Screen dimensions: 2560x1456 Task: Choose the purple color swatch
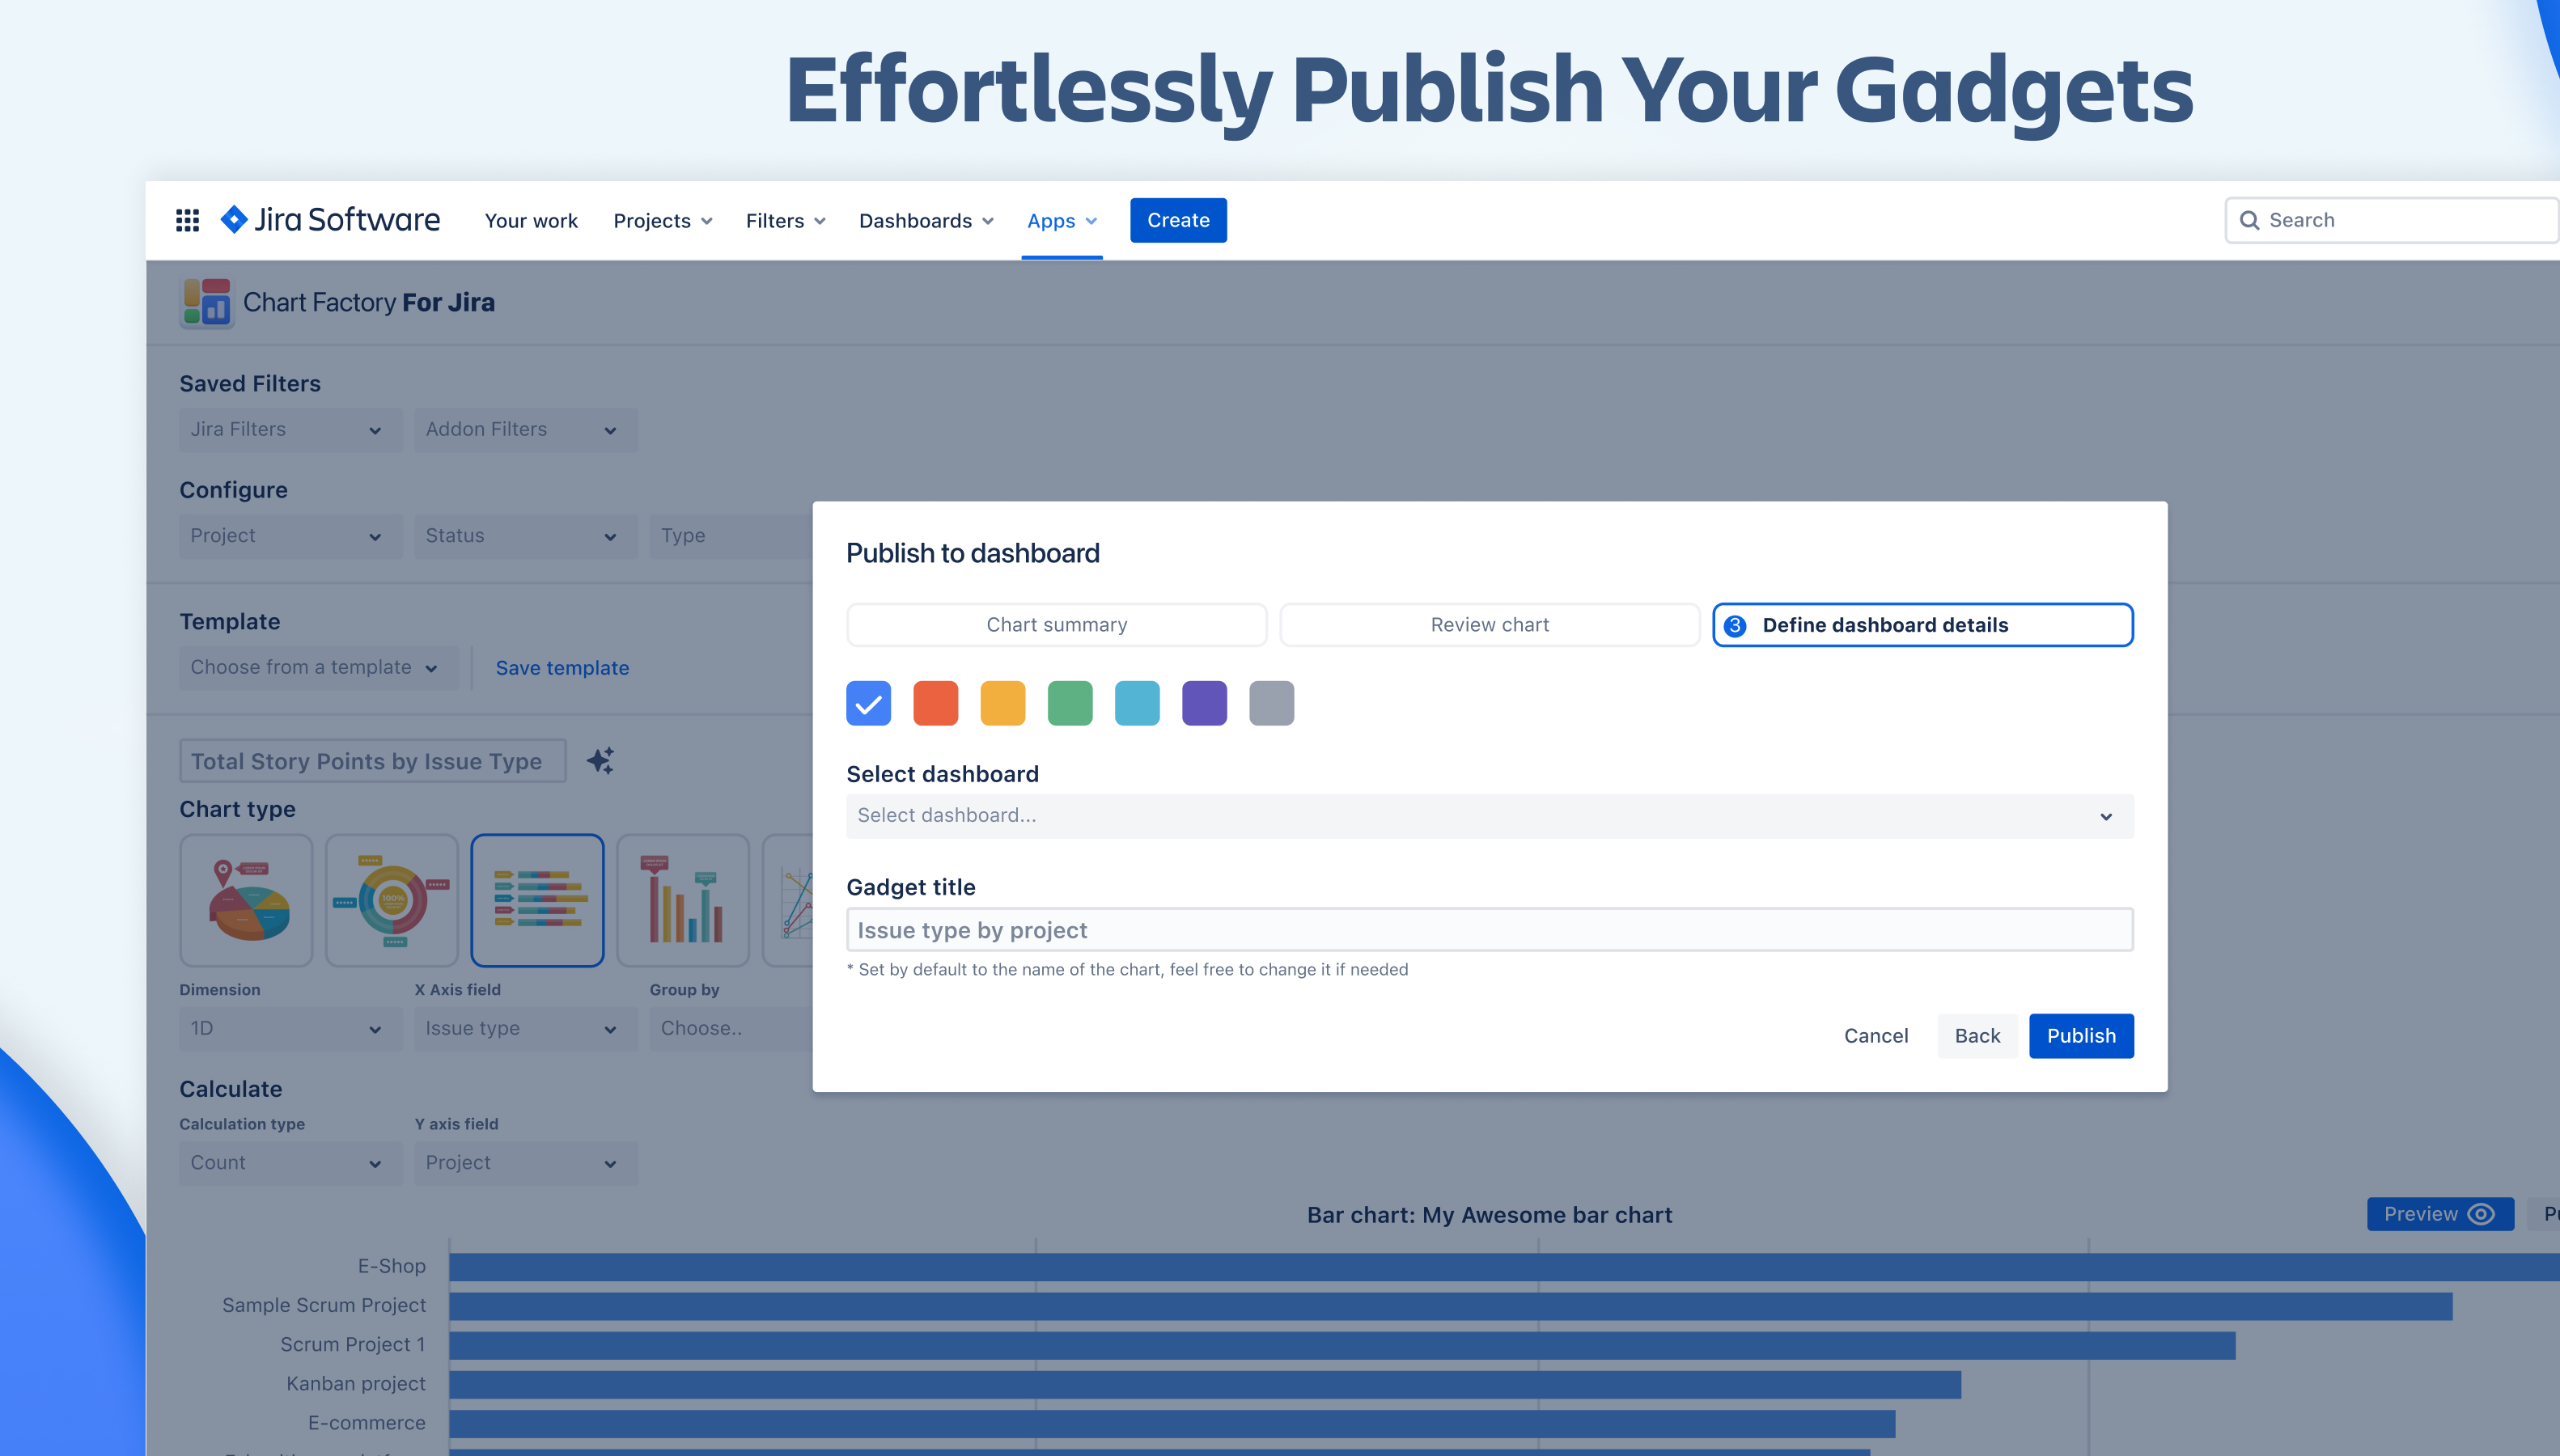(x=1204, y=703)
